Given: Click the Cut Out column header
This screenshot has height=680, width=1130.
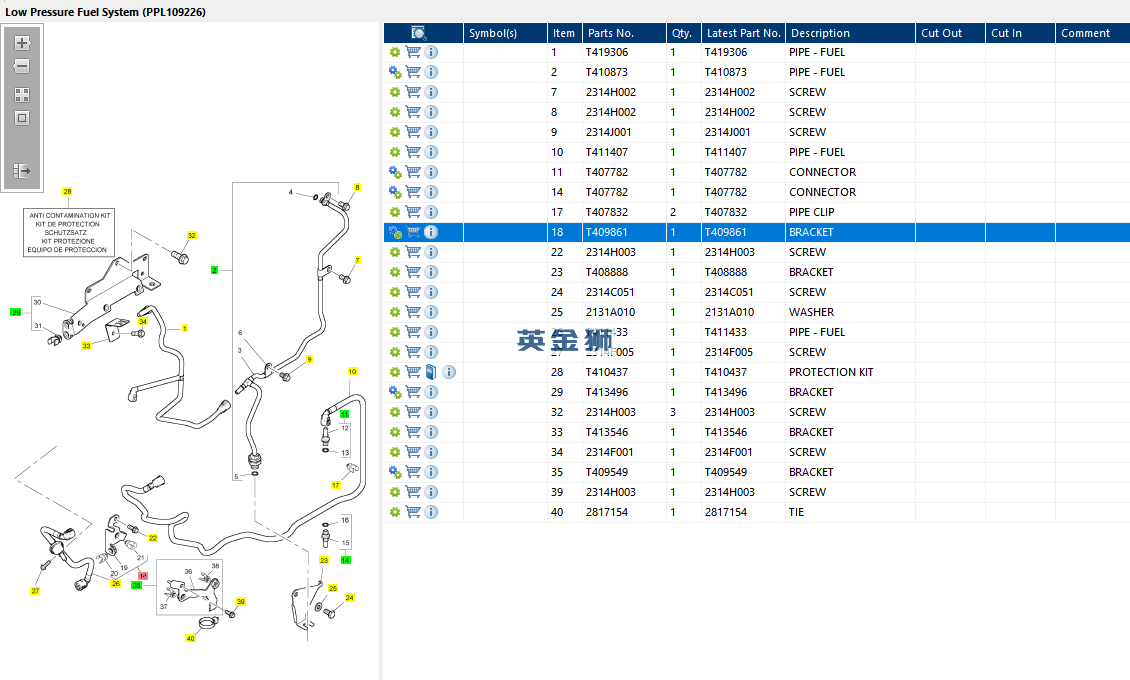Looking at the screenshot, I should (951, 33).
